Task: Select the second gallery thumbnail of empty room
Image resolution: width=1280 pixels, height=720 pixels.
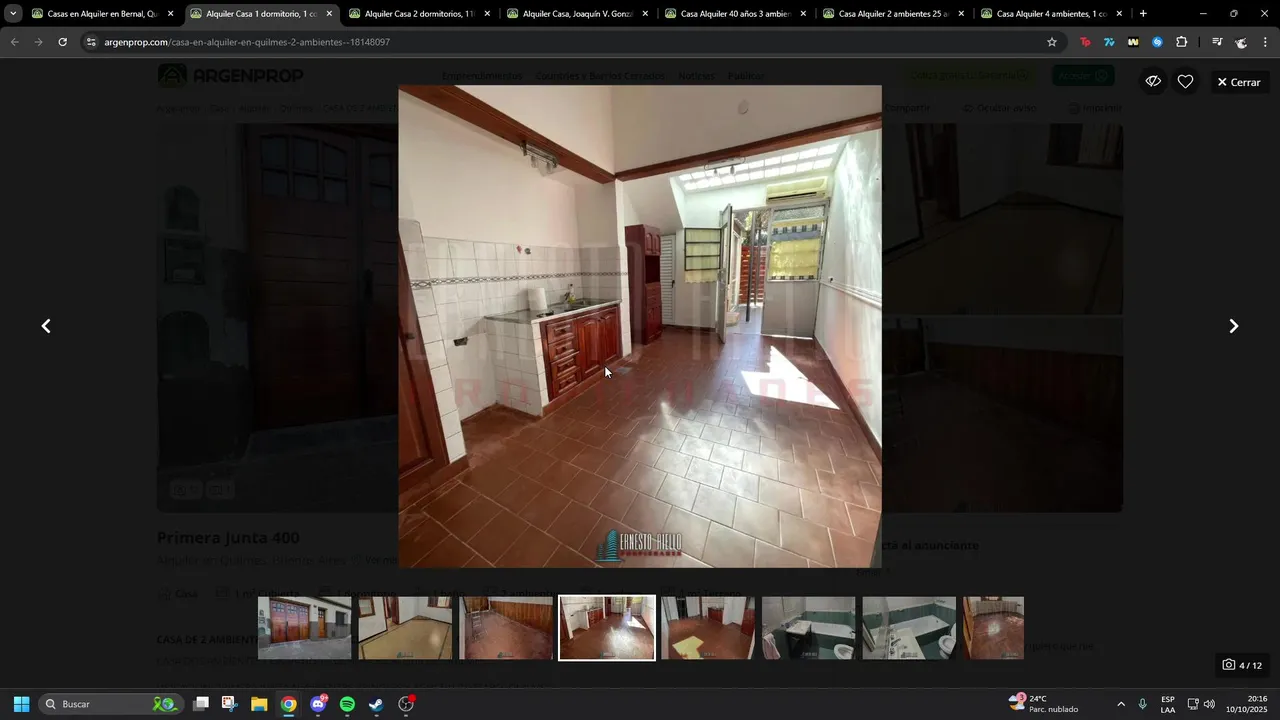Action: [x=405, y=628]
